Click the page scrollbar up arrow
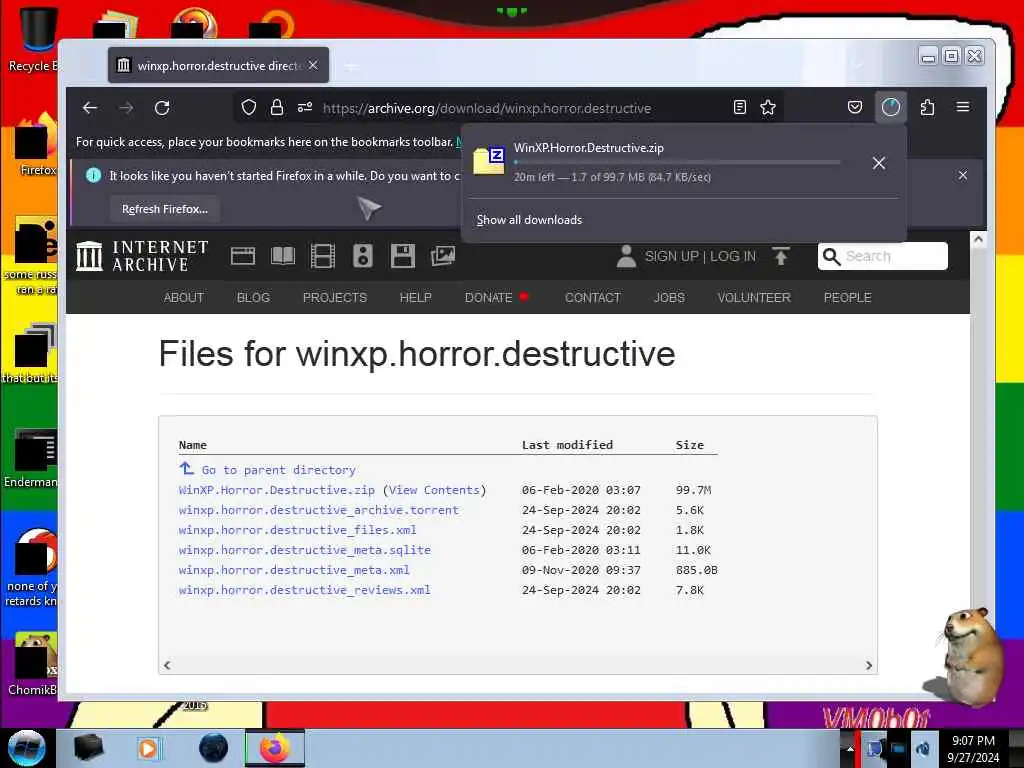The image size is (1024, 768). (978, 239)
